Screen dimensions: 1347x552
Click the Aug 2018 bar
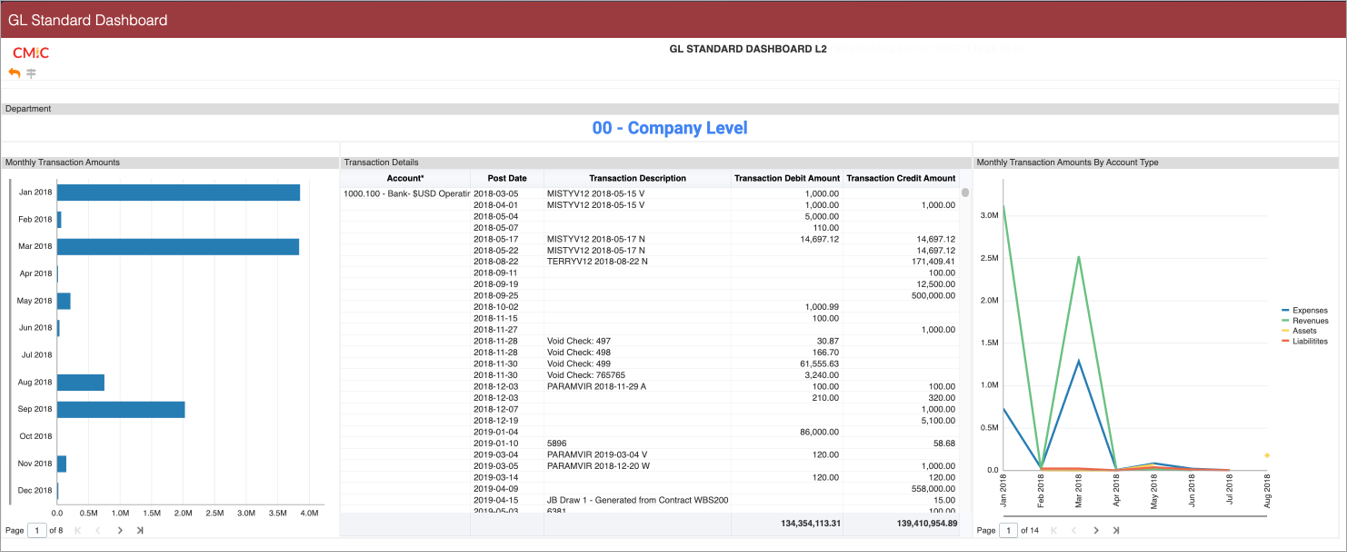pyautogui.click(x=80, y=382)
